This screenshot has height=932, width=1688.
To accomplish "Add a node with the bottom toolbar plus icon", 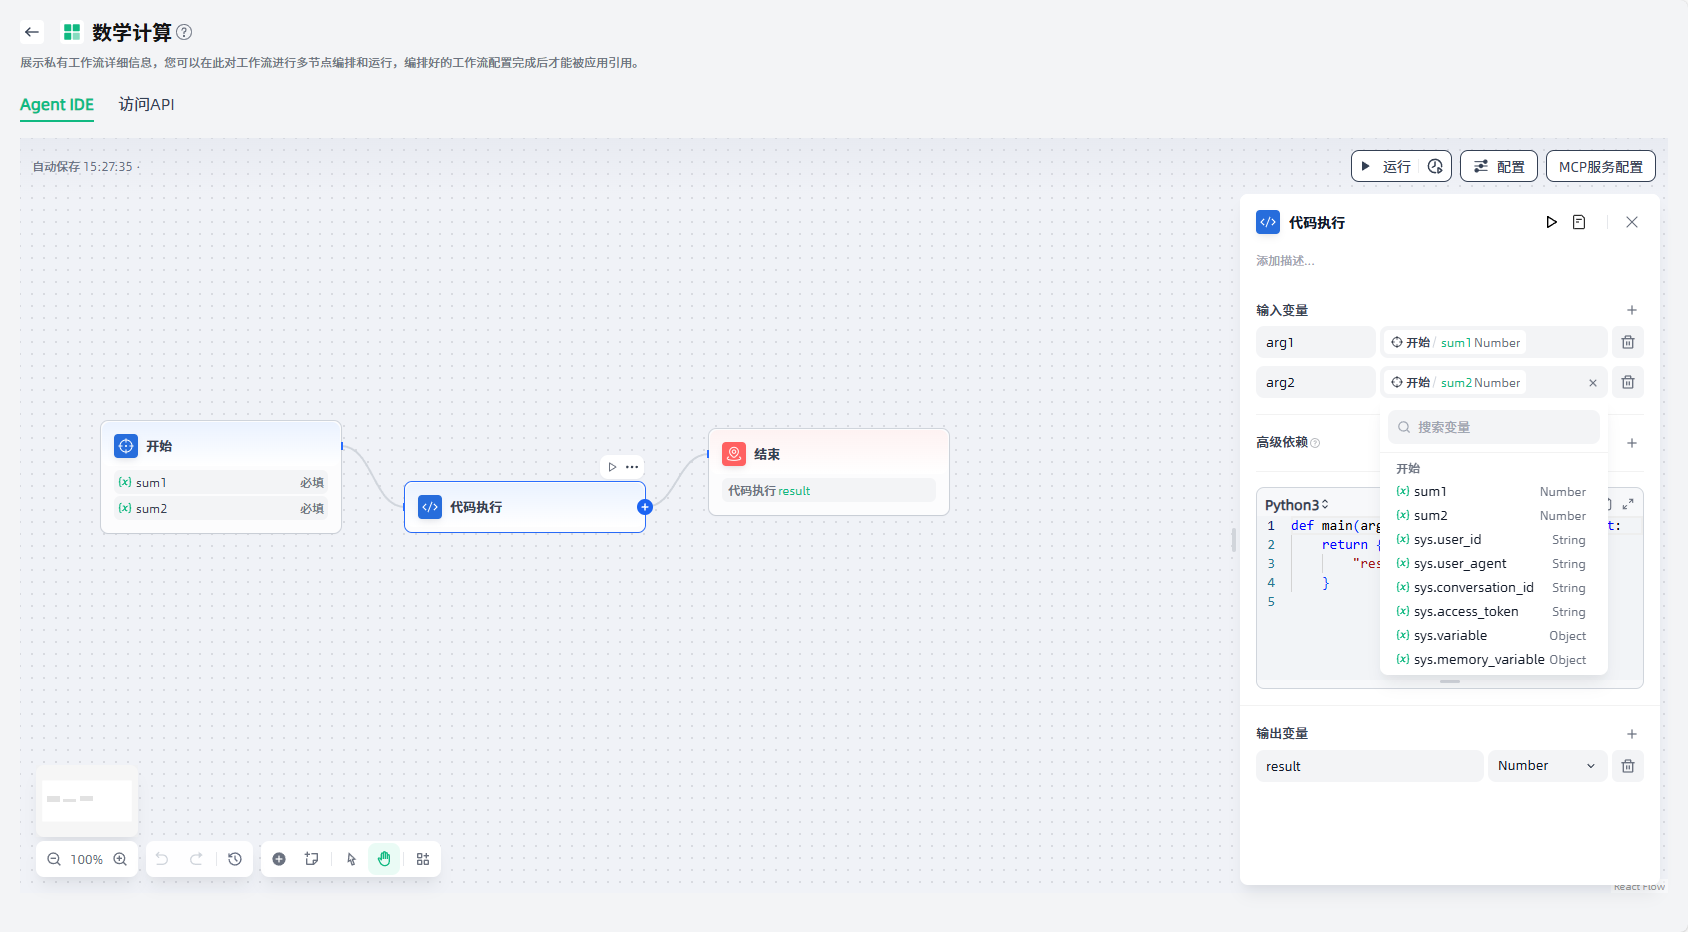I will coord(279,859).
